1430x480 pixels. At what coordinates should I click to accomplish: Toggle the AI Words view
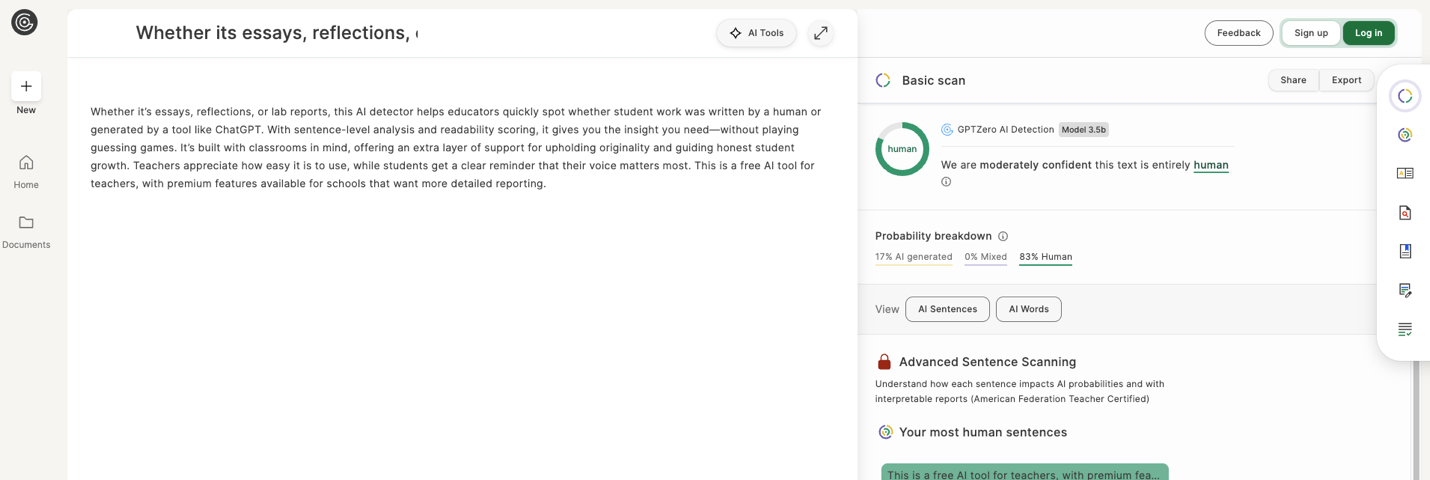click(x=1028, y=309)
